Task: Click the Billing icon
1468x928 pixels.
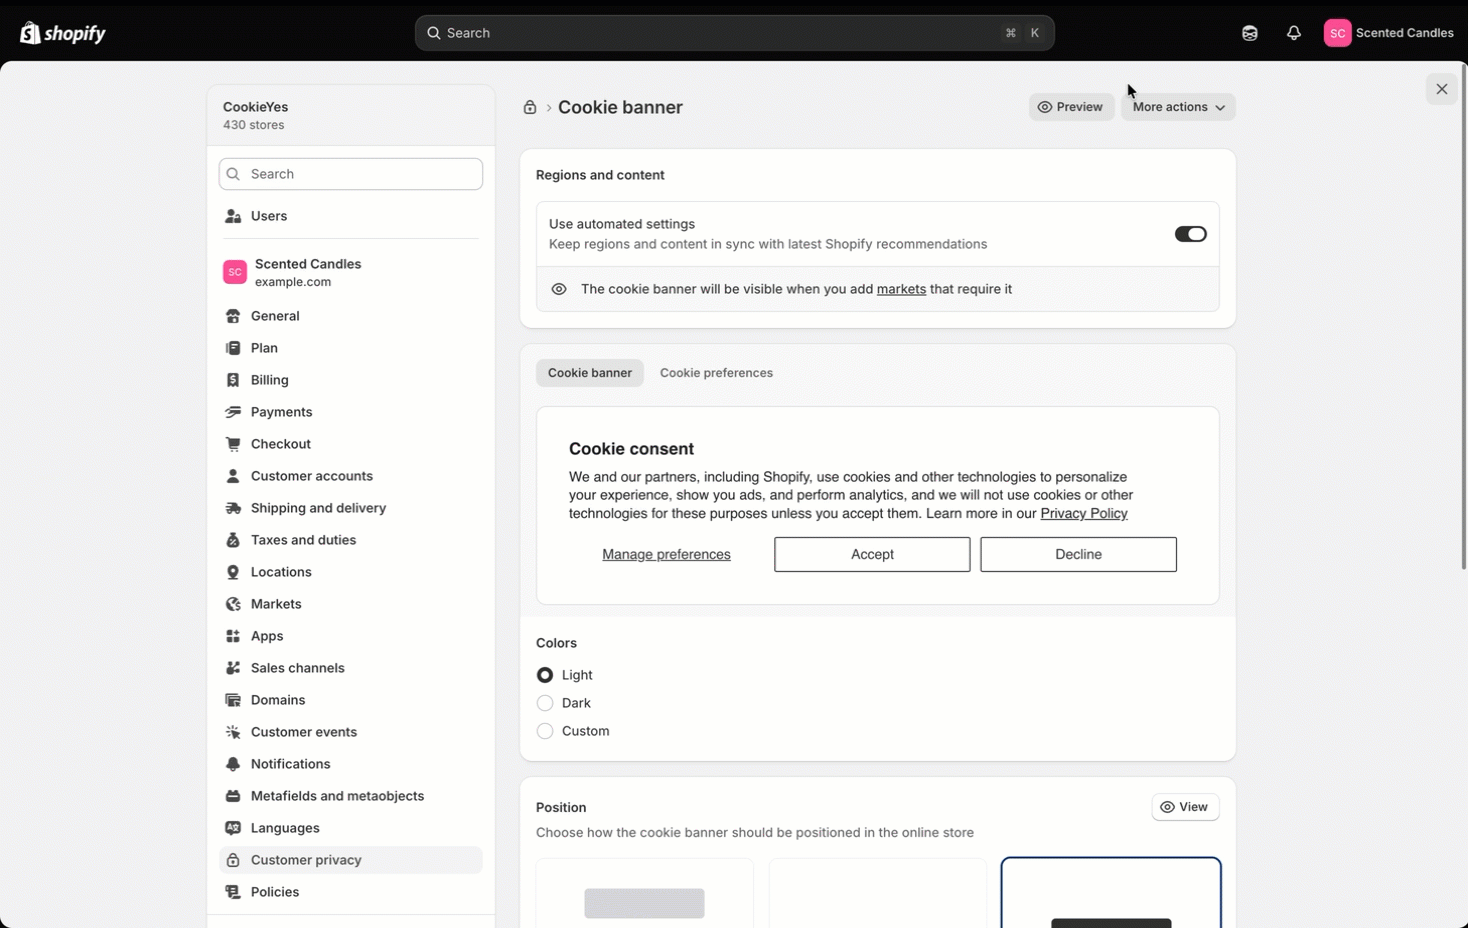Action: [x=233, y=380]
